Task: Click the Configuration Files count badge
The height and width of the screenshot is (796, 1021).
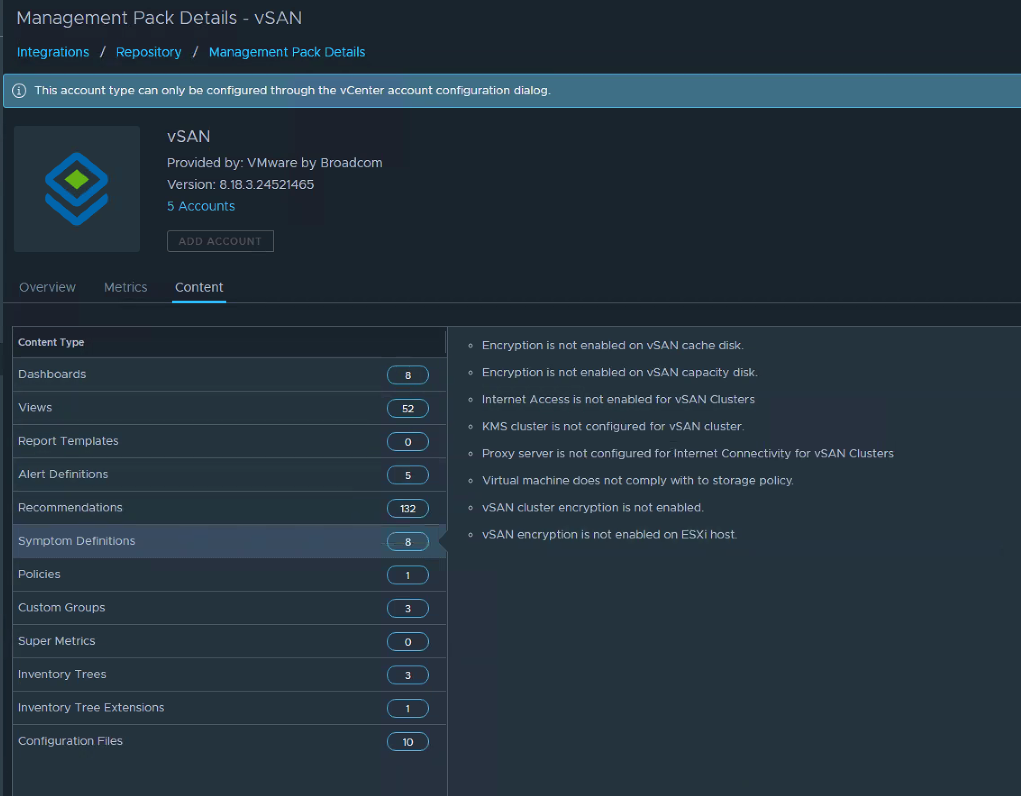Action: pos(407,742)
